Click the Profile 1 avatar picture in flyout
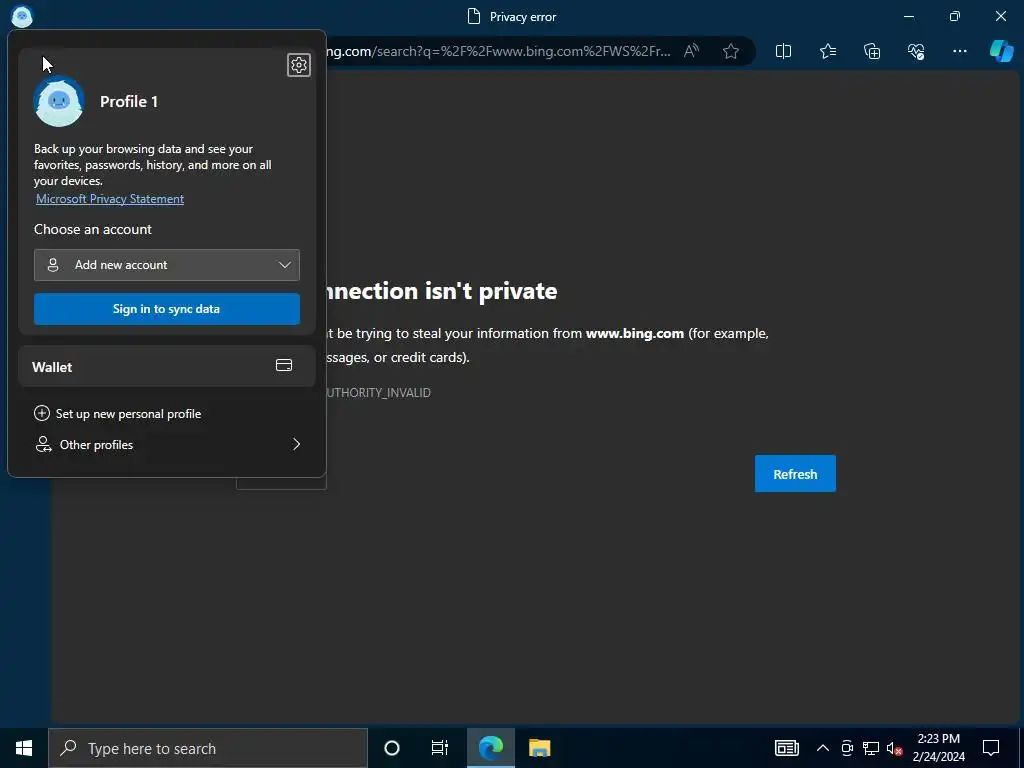The image size is (1024, 768). point(59,101)
